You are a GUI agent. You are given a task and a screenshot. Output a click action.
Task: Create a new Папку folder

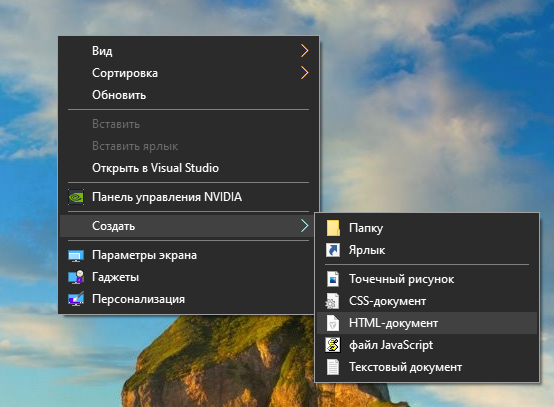[427, 228]
